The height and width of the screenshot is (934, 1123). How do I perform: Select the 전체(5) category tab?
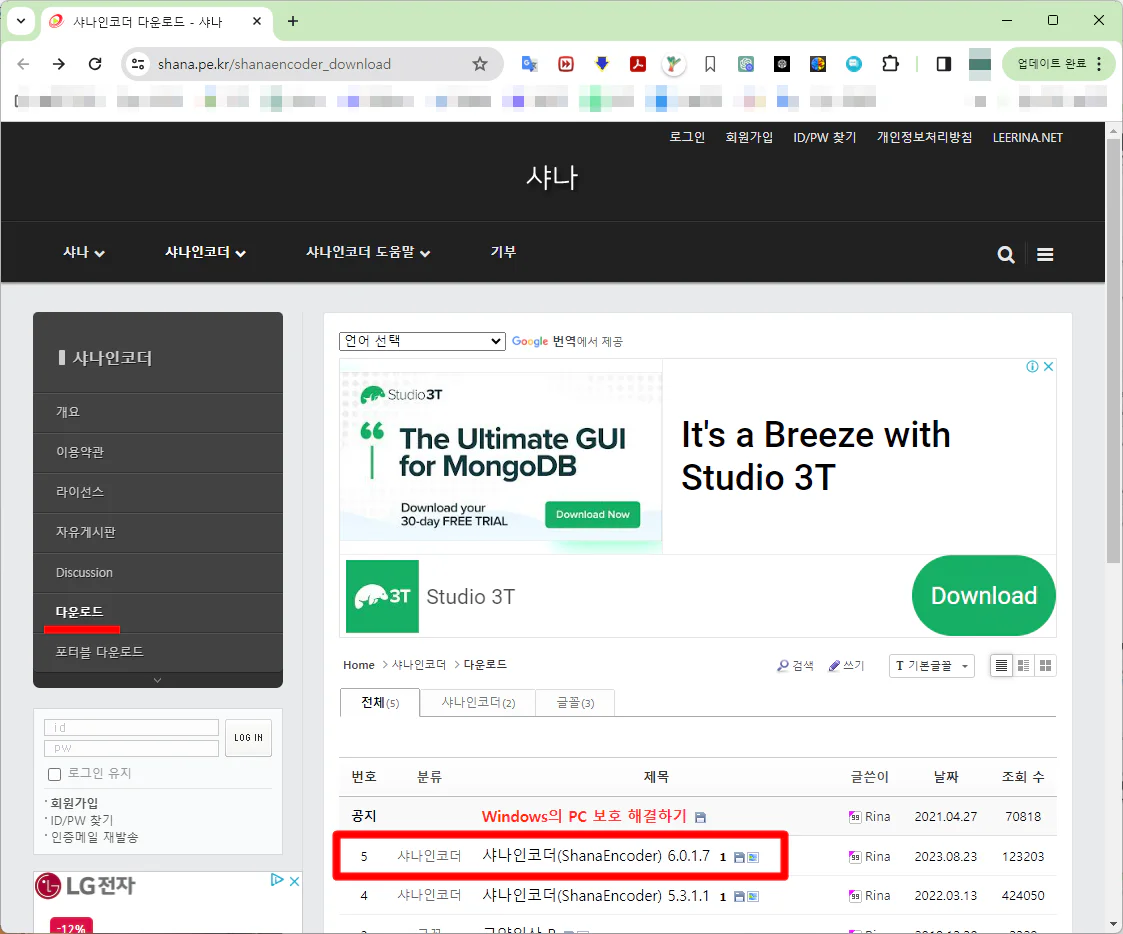point(380,703)
